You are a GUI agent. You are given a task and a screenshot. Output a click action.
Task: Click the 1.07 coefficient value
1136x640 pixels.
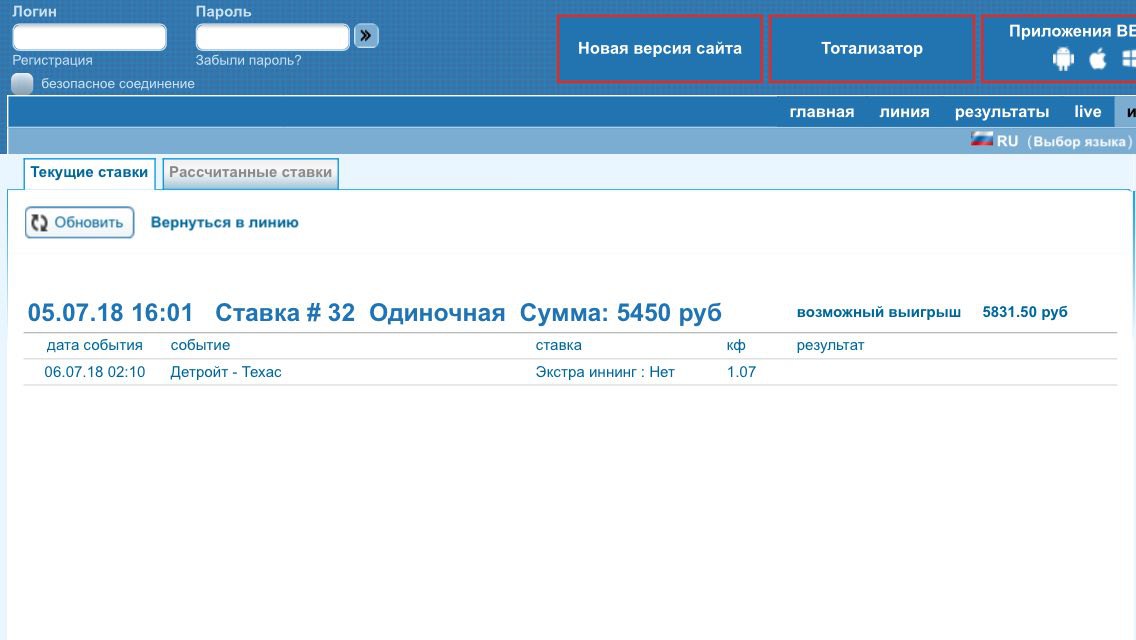click(741, 372)
